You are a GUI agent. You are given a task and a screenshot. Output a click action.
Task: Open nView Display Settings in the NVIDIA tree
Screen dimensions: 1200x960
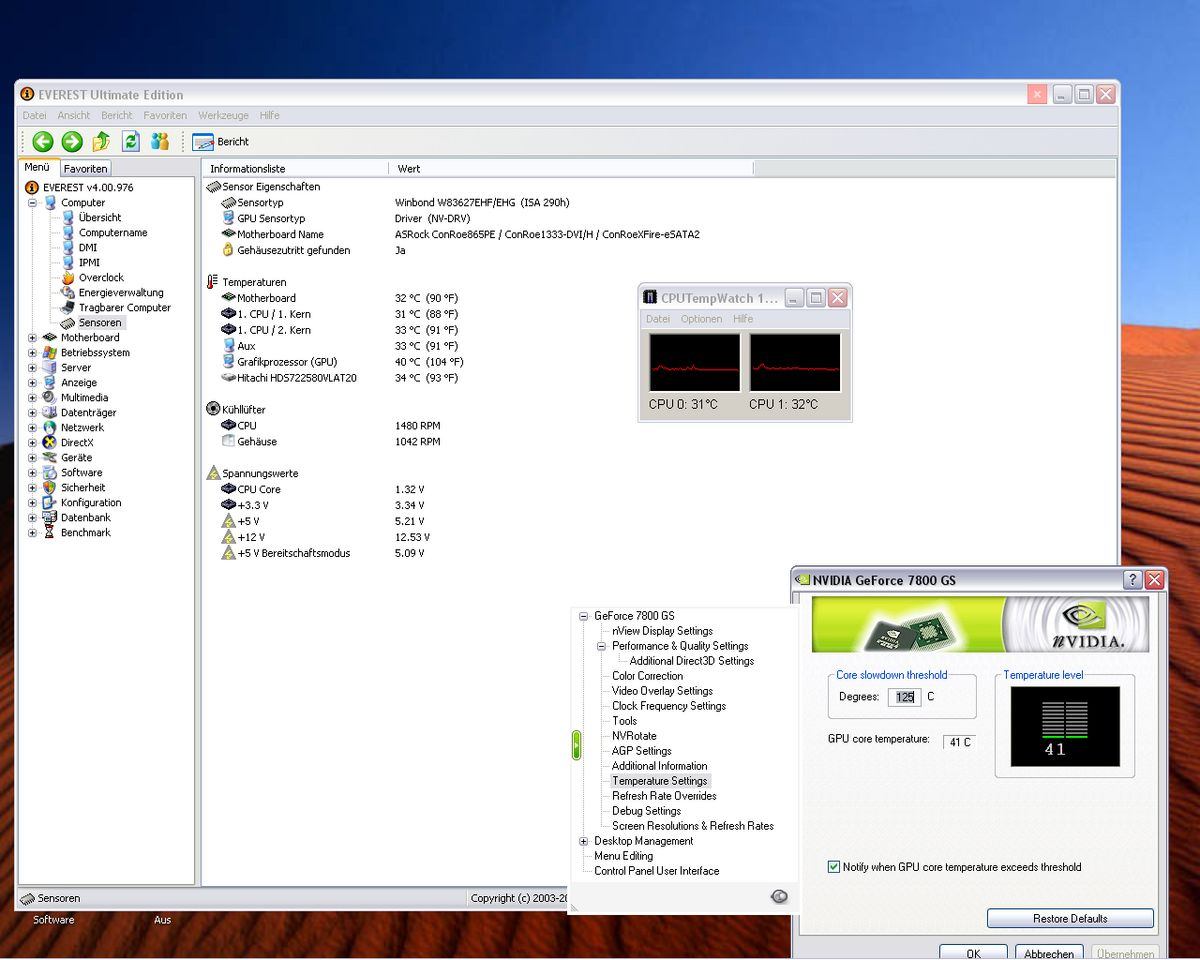(x=662, y=631)
